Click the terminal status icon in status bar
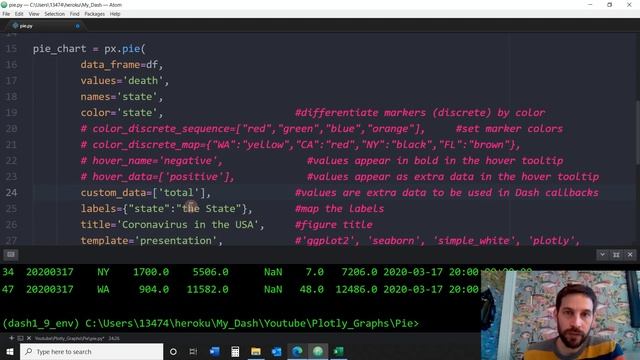 (20, 338)
